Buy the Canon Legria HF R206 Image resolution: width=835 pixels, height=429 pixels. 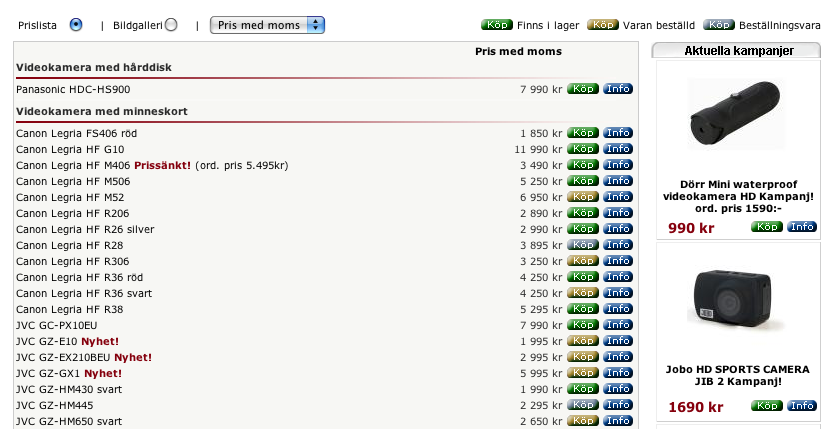(583, 212)
